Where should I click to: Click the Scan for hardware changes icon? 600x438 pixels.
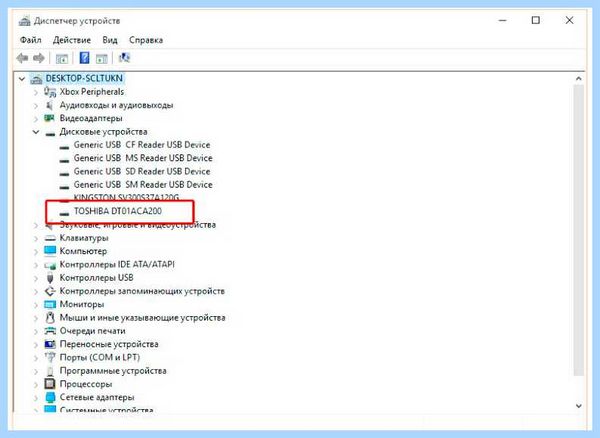124,58
